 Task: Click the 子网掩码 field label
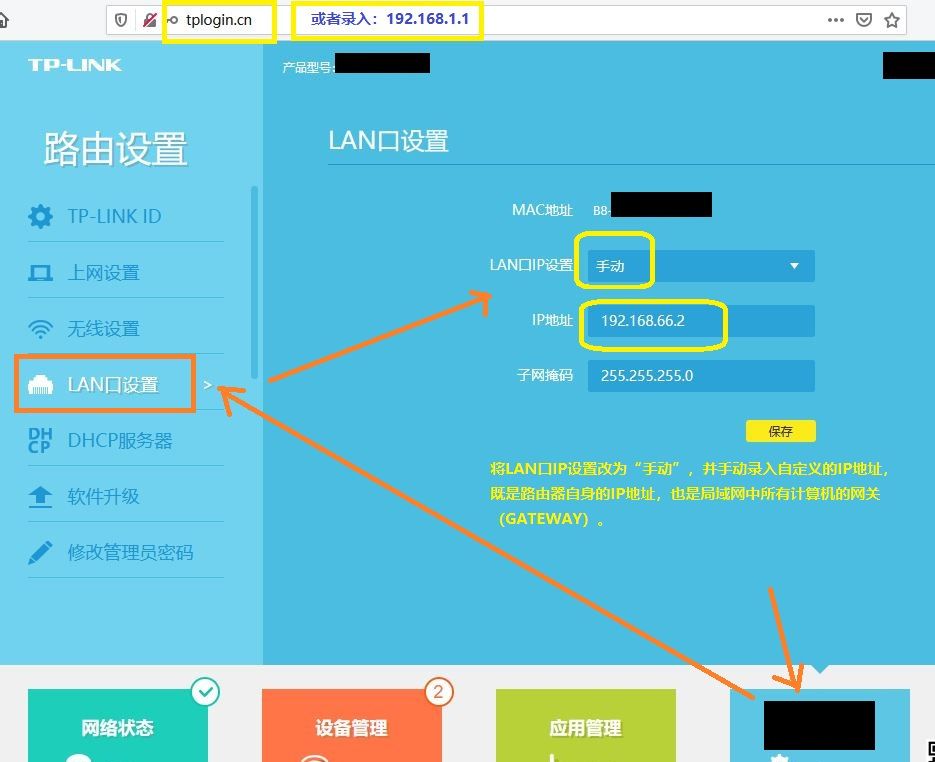point(545,375)
